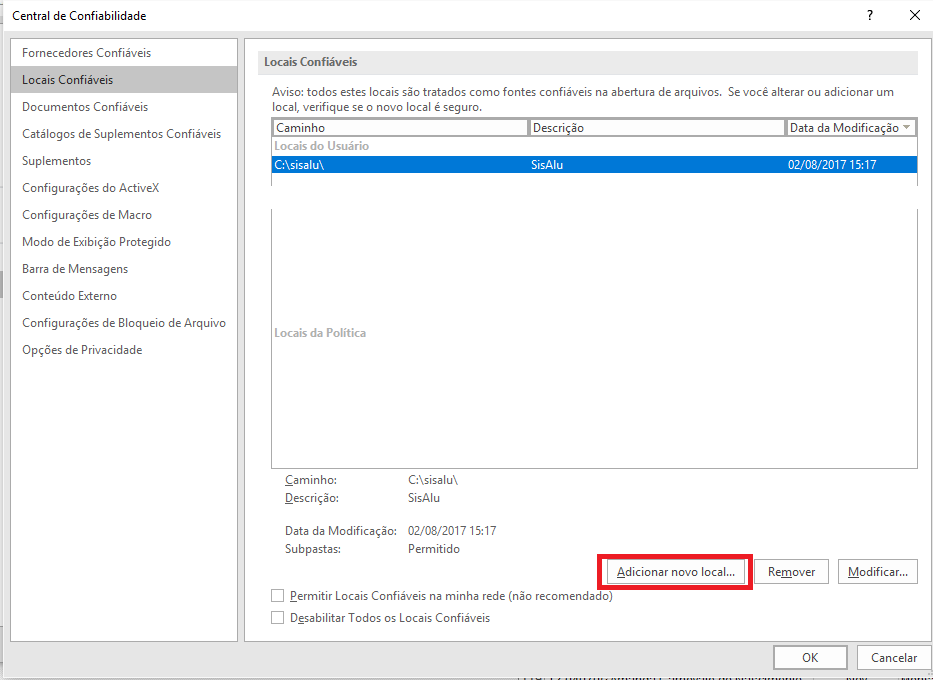This screenshot has height=680, width=933.
Task: Open the help question mark icon
Action: [870, 15]
